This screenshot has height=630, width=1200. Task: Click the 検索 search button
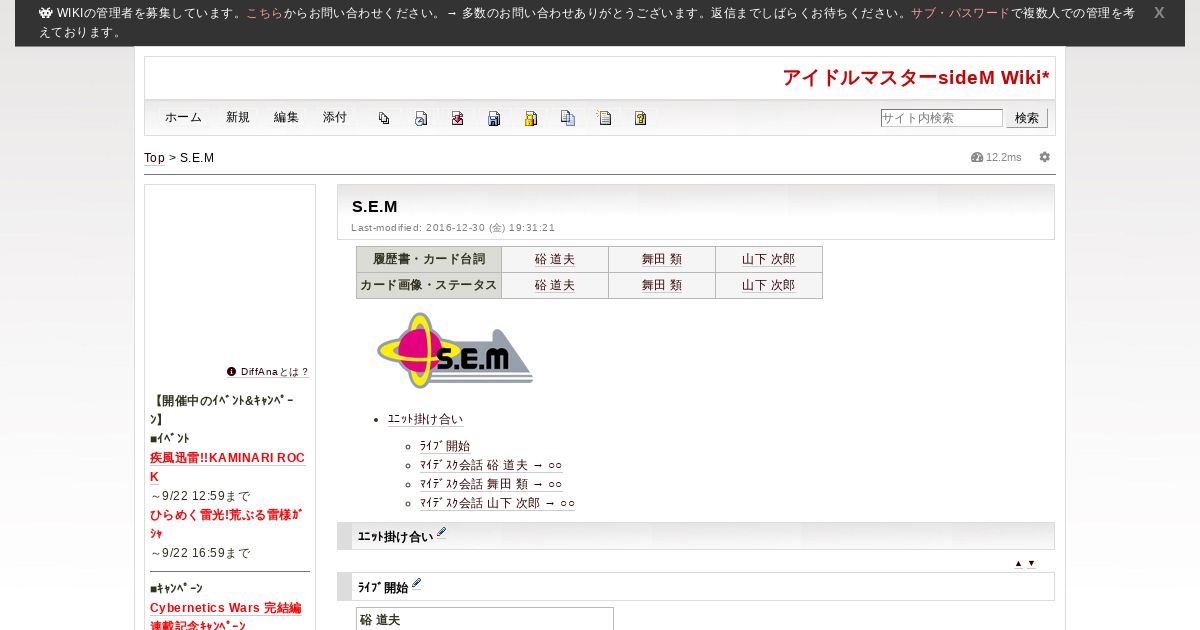(1027, 118)
